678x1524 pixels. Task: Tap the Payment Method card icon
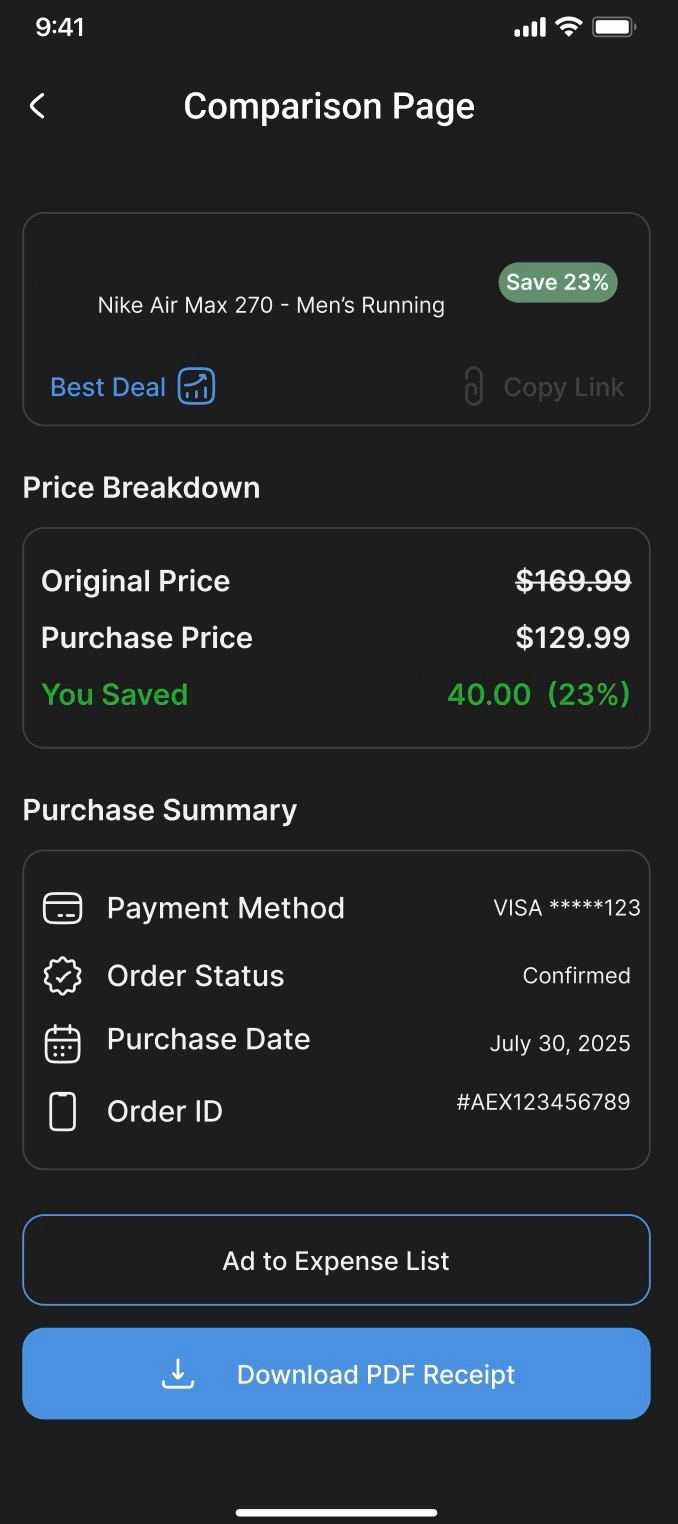pos(62,908)
